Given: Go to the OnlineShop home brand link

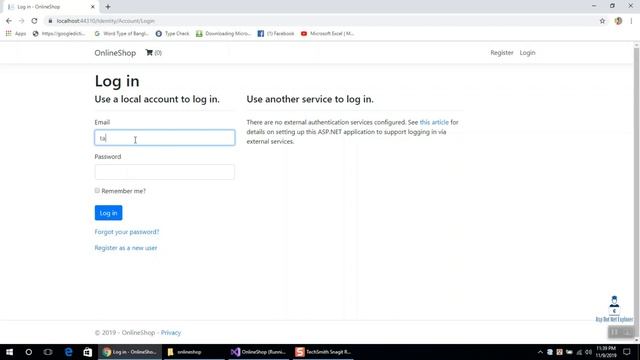Looking at the screenshot, I should pyautogui.click(x=115, y=53).
